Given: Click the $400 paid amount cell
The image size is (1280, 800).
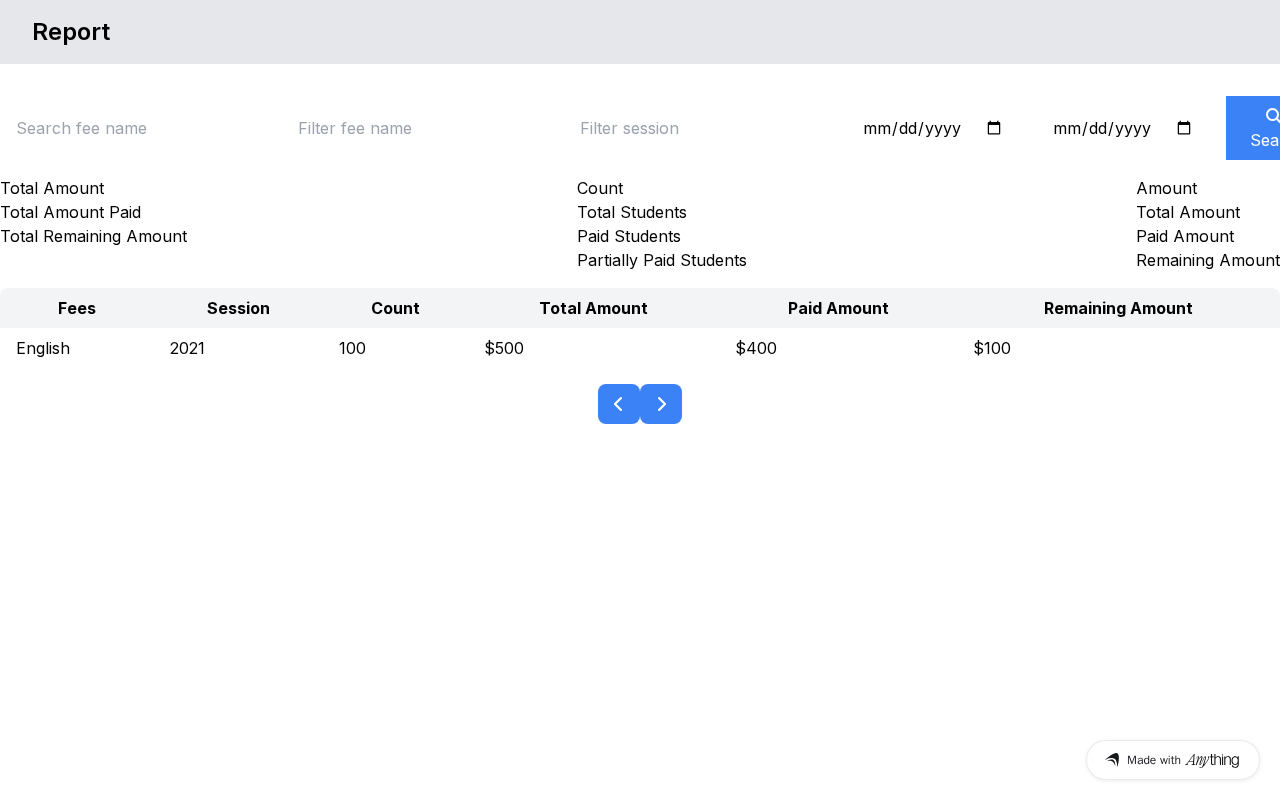Looking at the screenshot, I should 756,348.
